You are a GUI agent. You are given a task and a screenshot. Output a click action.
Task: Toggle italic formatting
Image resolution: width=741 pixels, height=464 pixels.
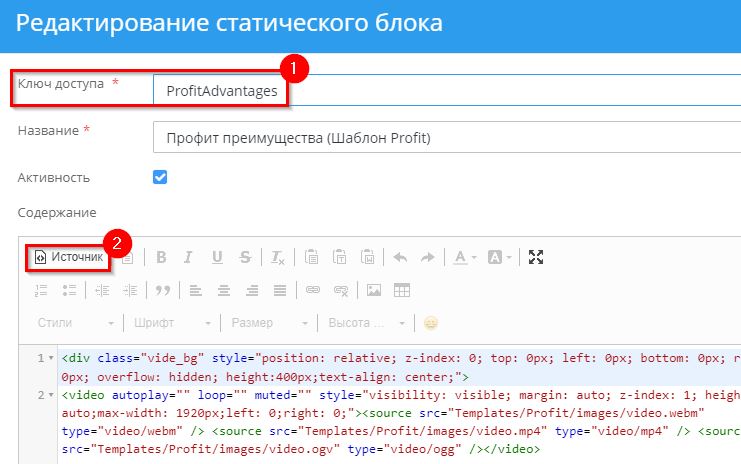click(x=189, y=257)
